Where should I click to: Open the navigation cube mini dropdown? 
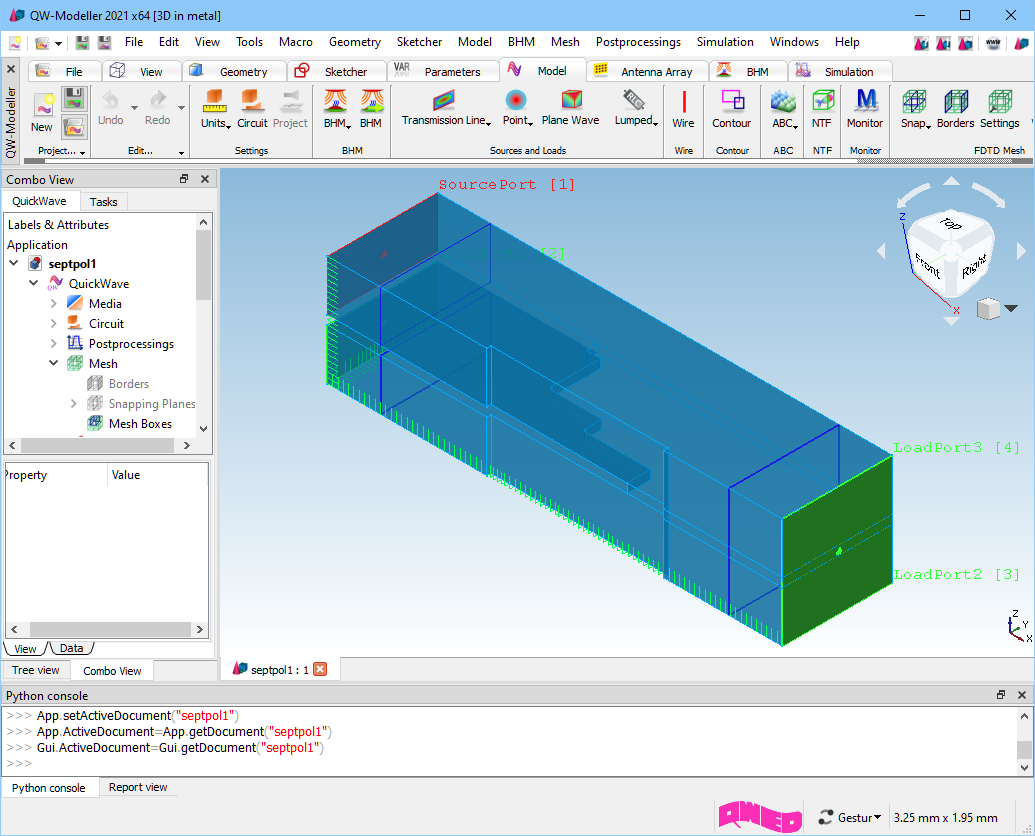click(x=1010, y=308)
